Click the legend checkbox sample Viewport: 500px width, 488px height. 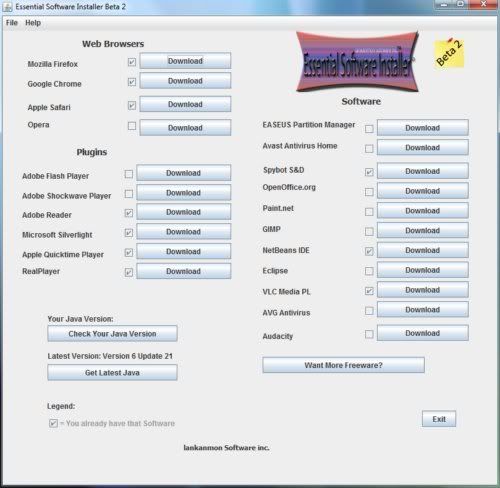point(53,423)
